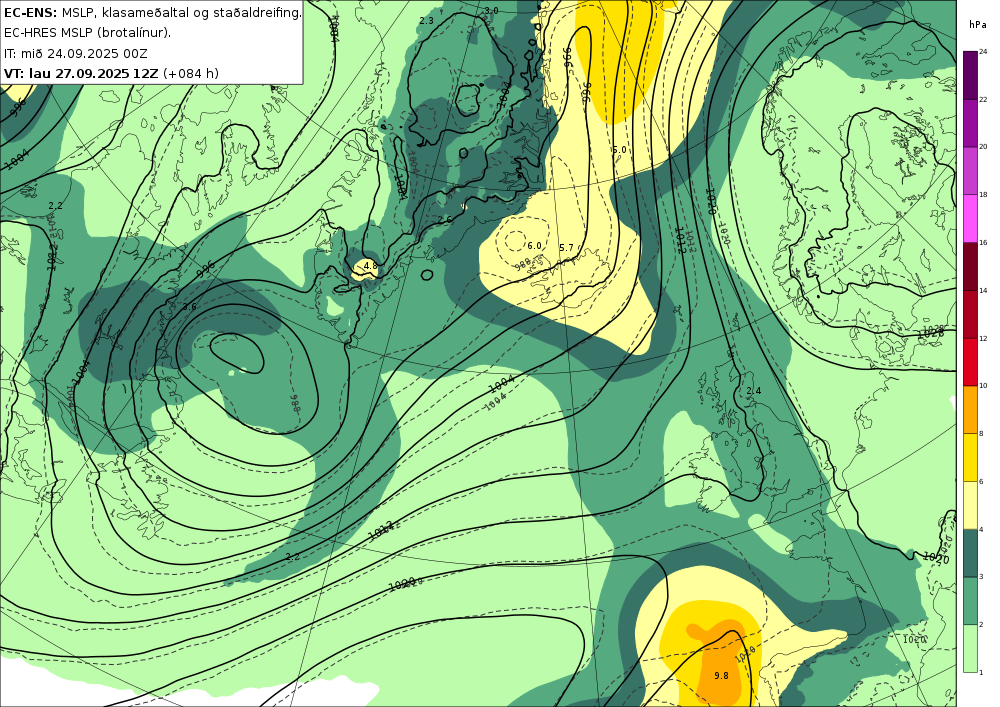The height and width of the screenshot is (707, 1000).
Task: Click the 'hPa' unit label above legend
Action: [x=976, y=25]
